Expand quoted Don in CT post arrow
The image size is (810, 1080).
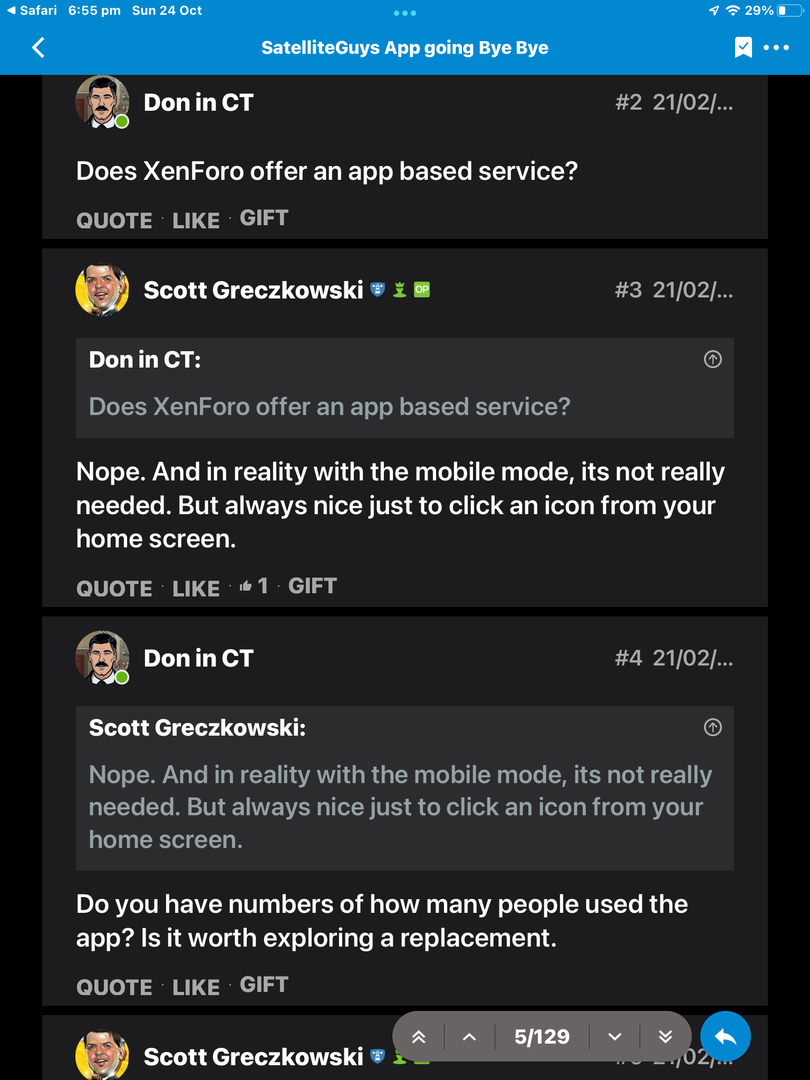click(713, 359)
